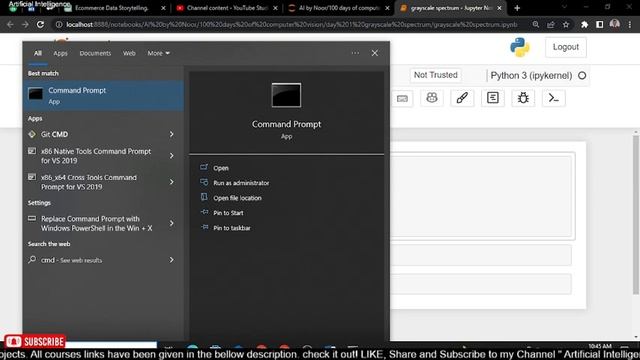The height and width of the screenshot is (360, 640).
Task: Open Replace Command Prompt with PowerShell setting
Action: tap(96, 224)
